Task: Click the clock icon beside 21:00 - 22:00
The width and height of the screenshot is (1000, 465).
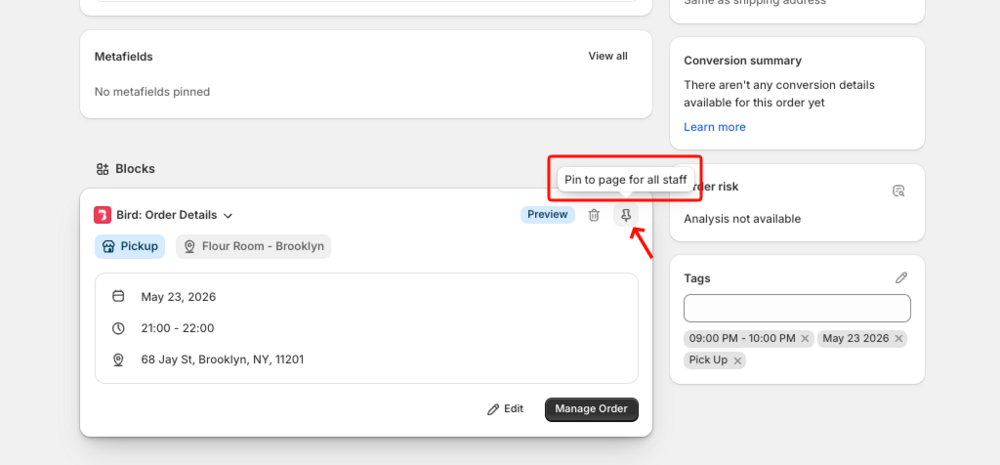Action: coord(118,328)
